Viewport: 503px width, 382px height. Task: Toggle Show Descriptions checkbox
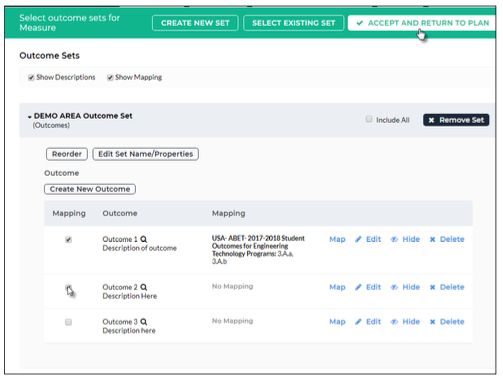pos(31,78)
